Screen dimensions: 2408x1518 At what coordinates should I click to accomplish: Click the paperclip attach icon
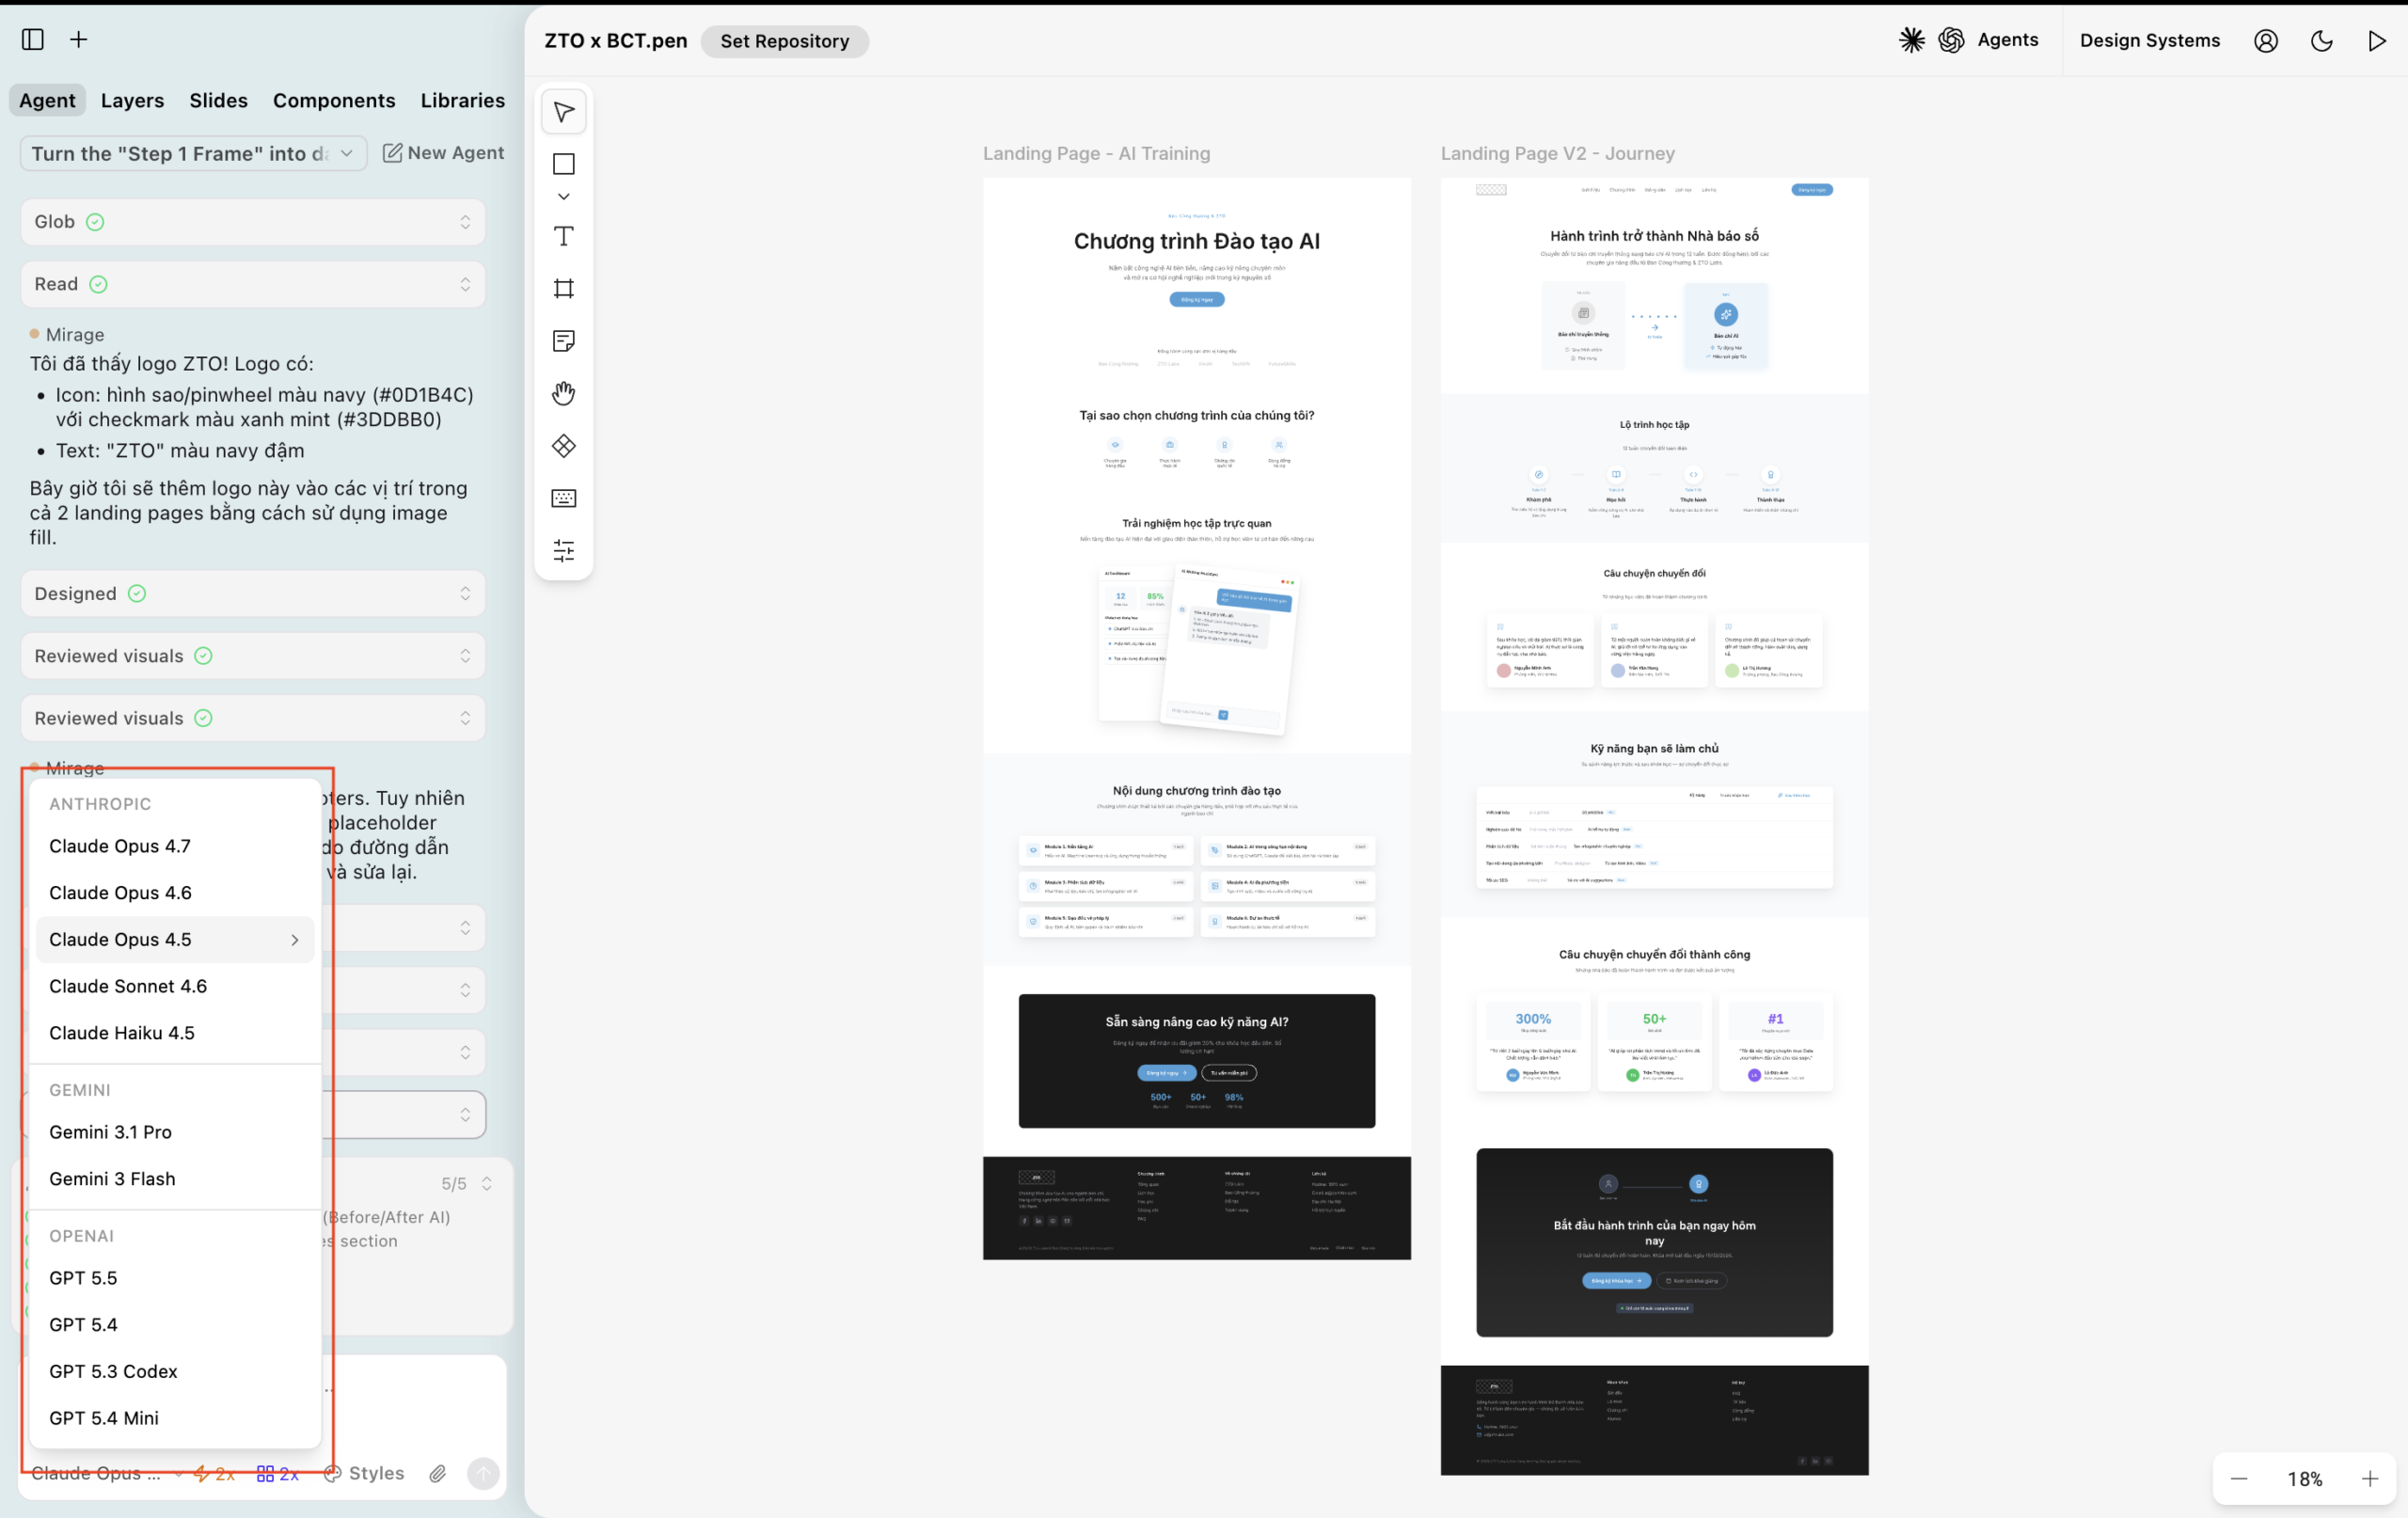tap(438, 1473)
